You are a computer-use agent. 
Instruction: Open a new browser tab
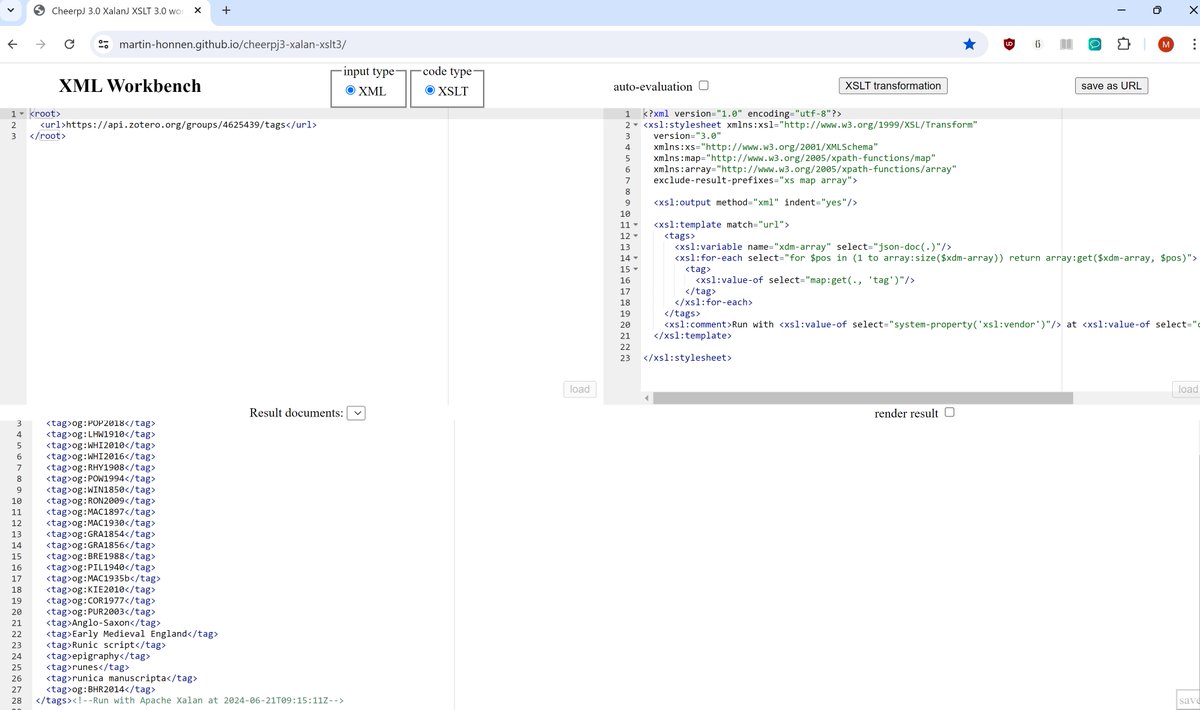tap(226, 11)
